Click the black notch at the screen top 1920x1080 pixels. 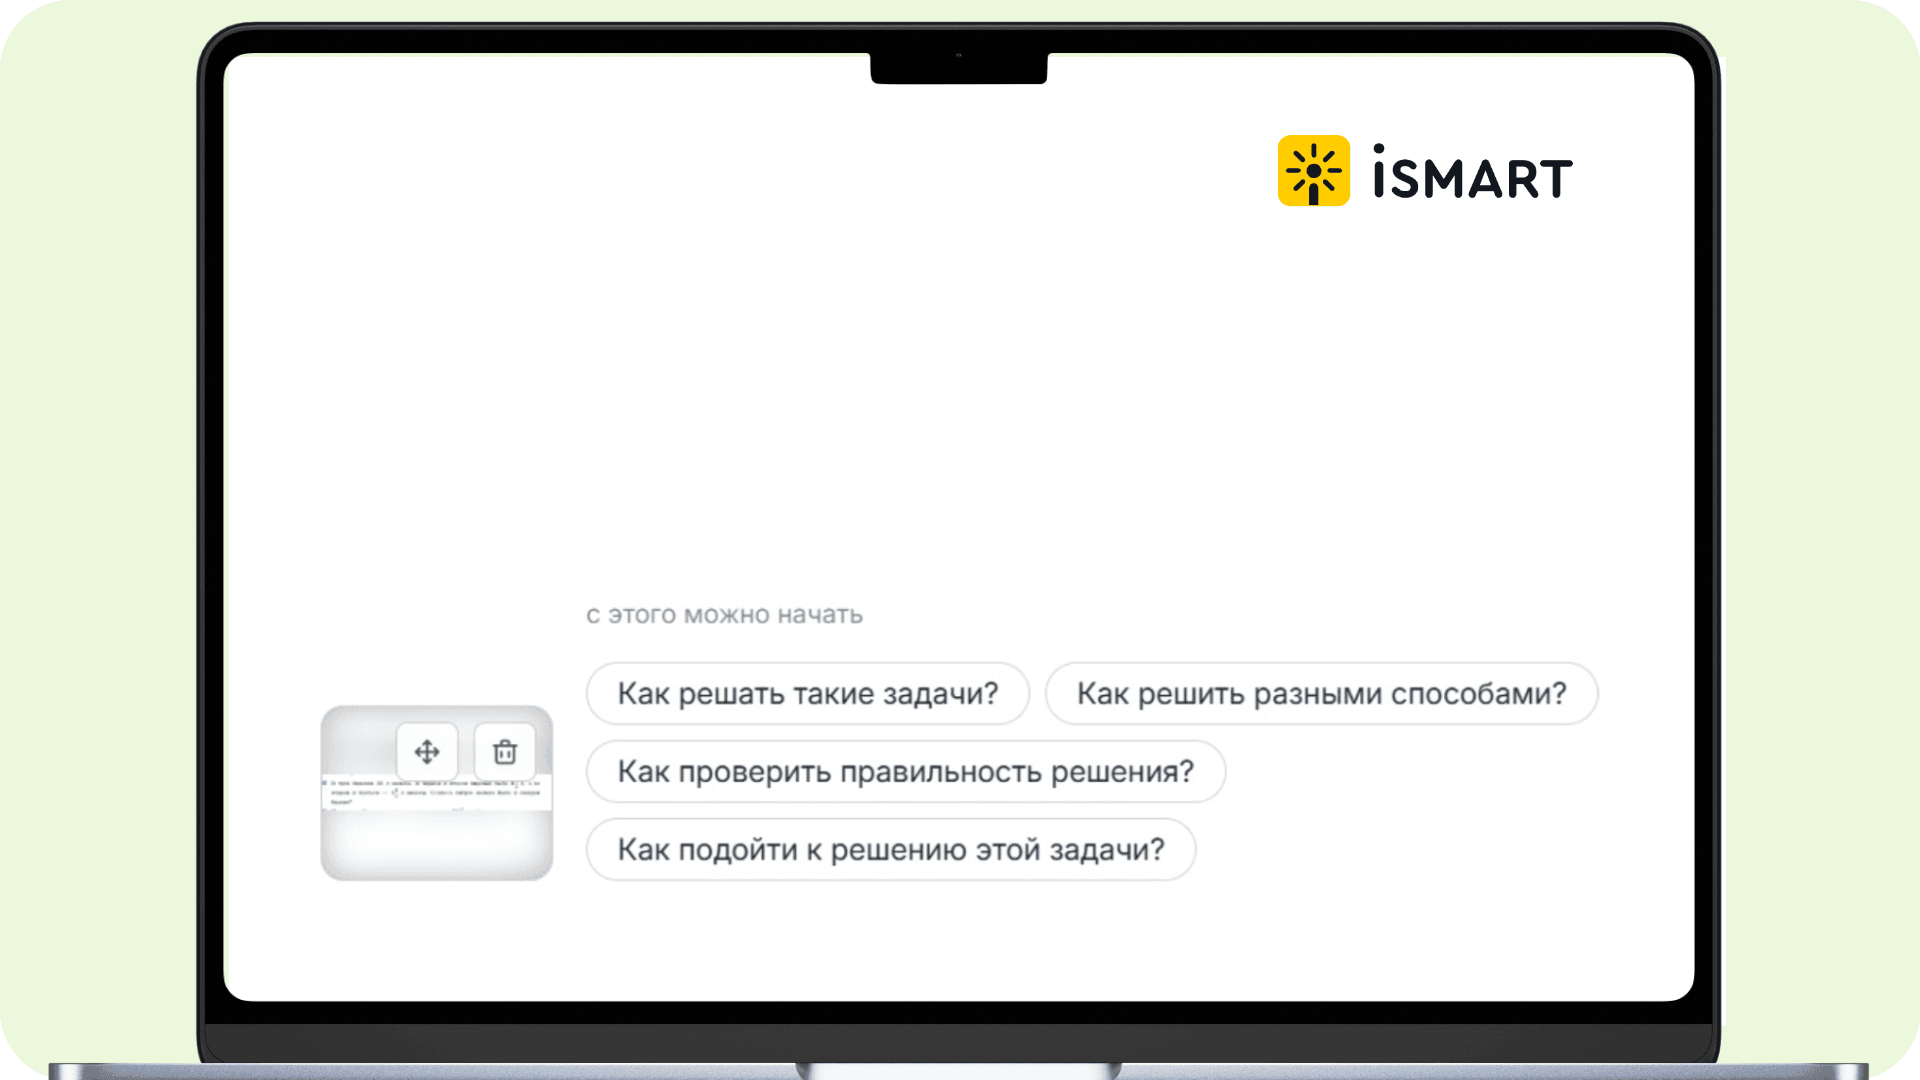pos(958,67)
